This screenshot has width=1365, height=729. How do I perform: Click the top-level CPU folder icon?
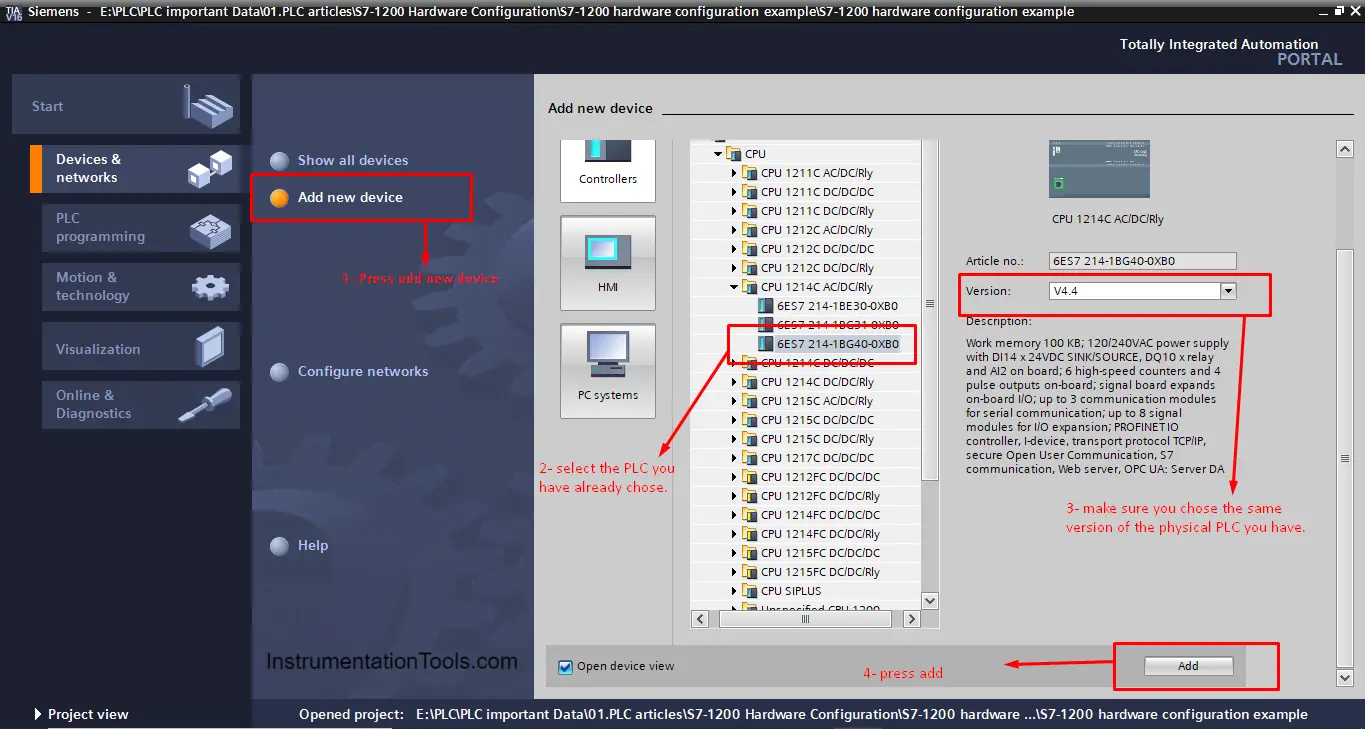734,154
